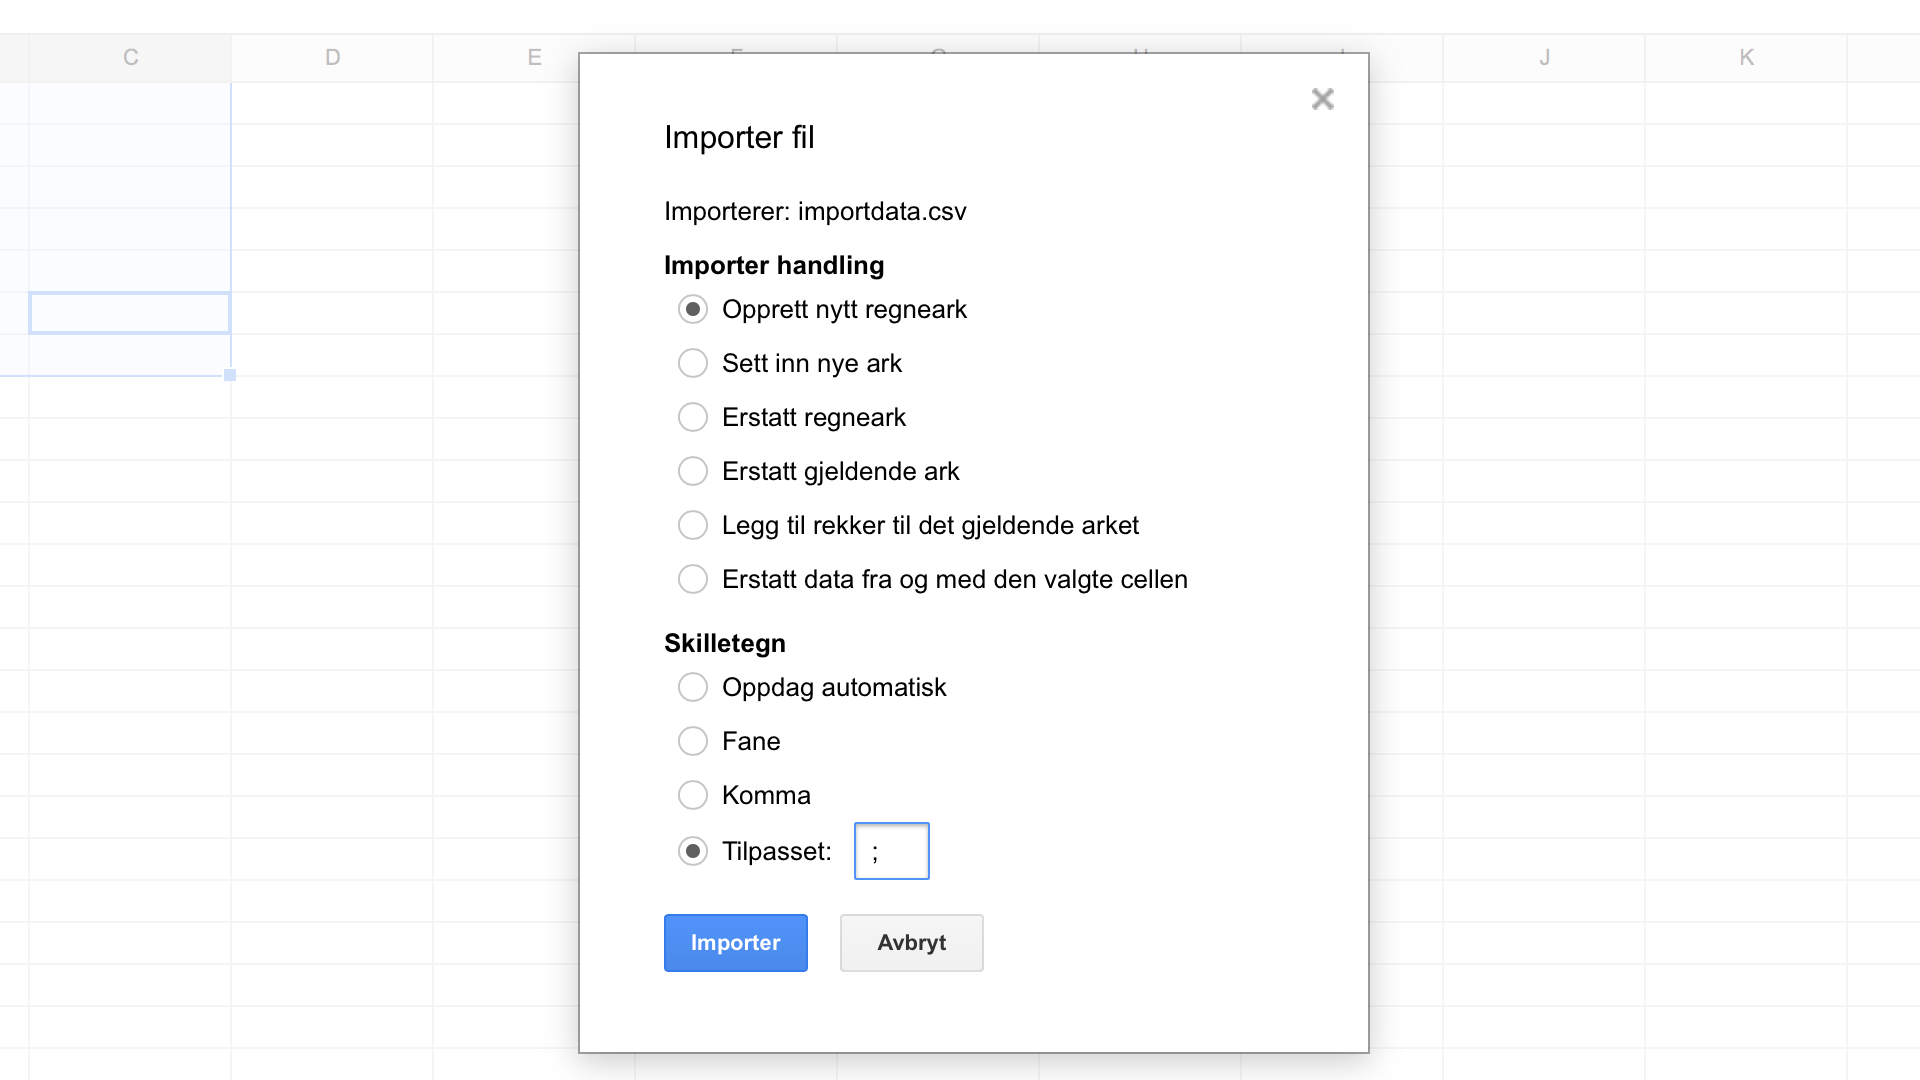This screenshot has width=1920, height=1080.
Task: Click the custom delimiter input containing semicolon
Action: click(890, 851)
